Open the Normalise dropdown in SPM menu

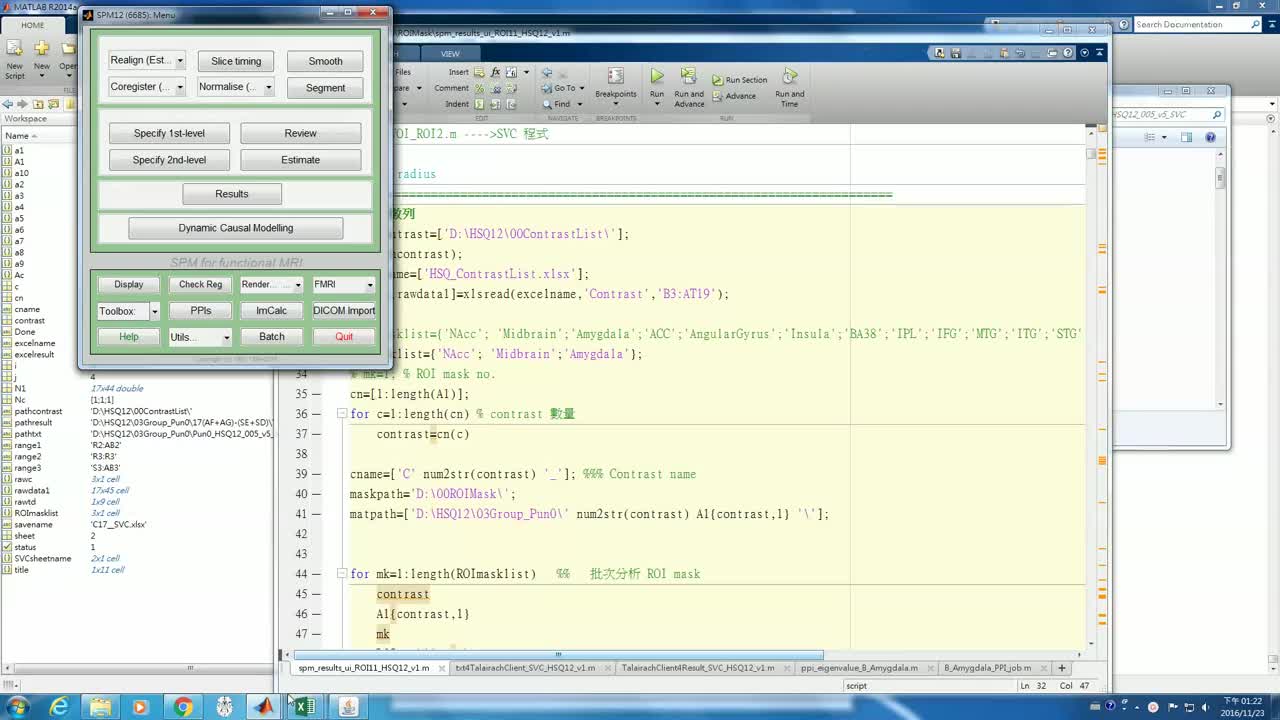click(x=235, y=87)
